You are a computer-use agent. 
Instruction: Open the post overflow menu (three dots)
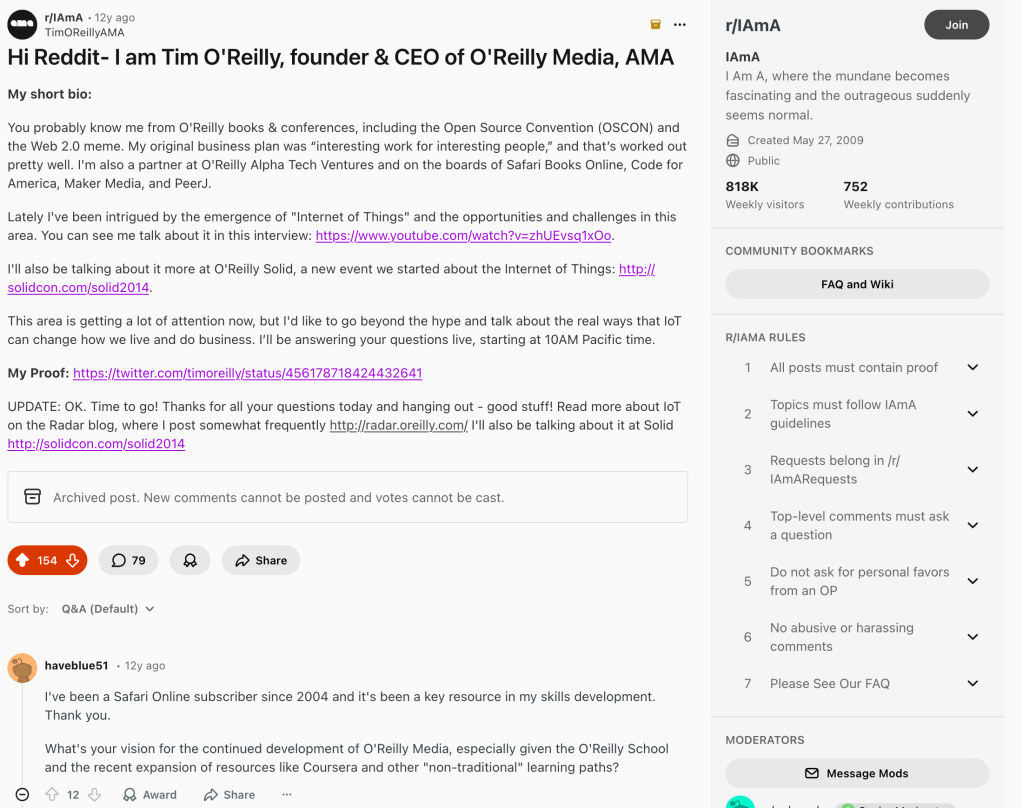(x=680, y=24)
